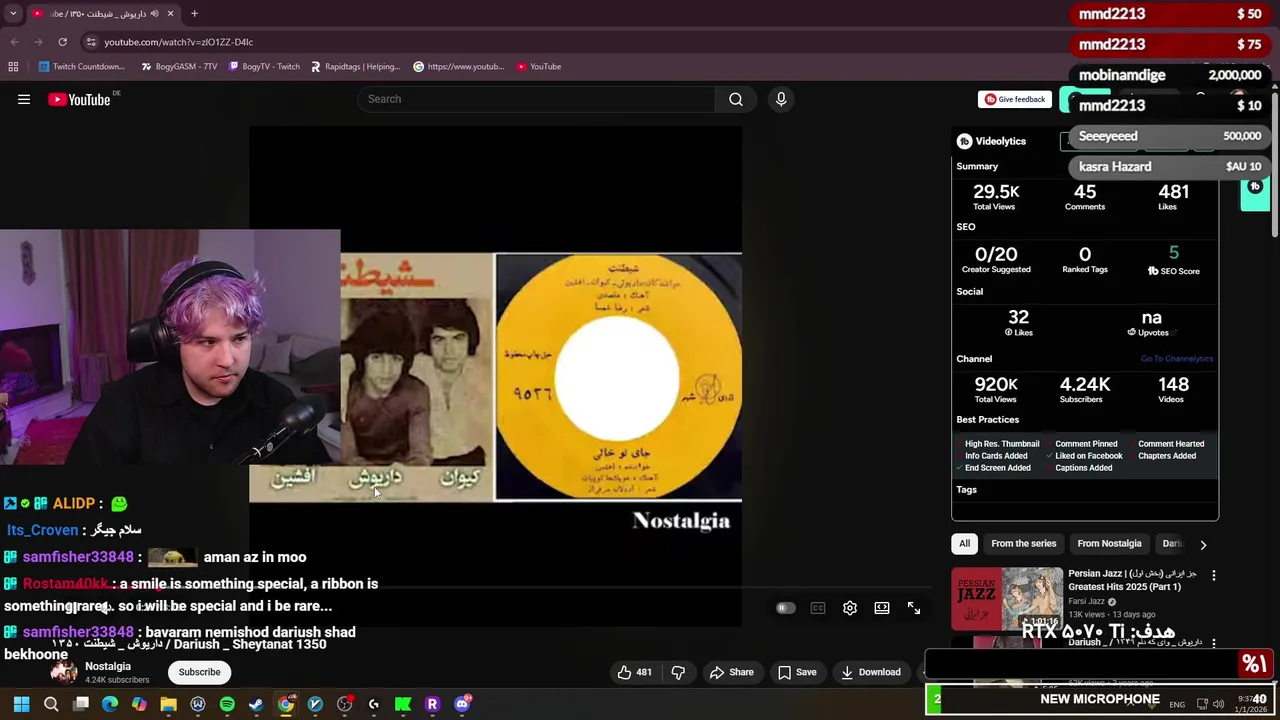Open player settings gear

pos(850,608)
